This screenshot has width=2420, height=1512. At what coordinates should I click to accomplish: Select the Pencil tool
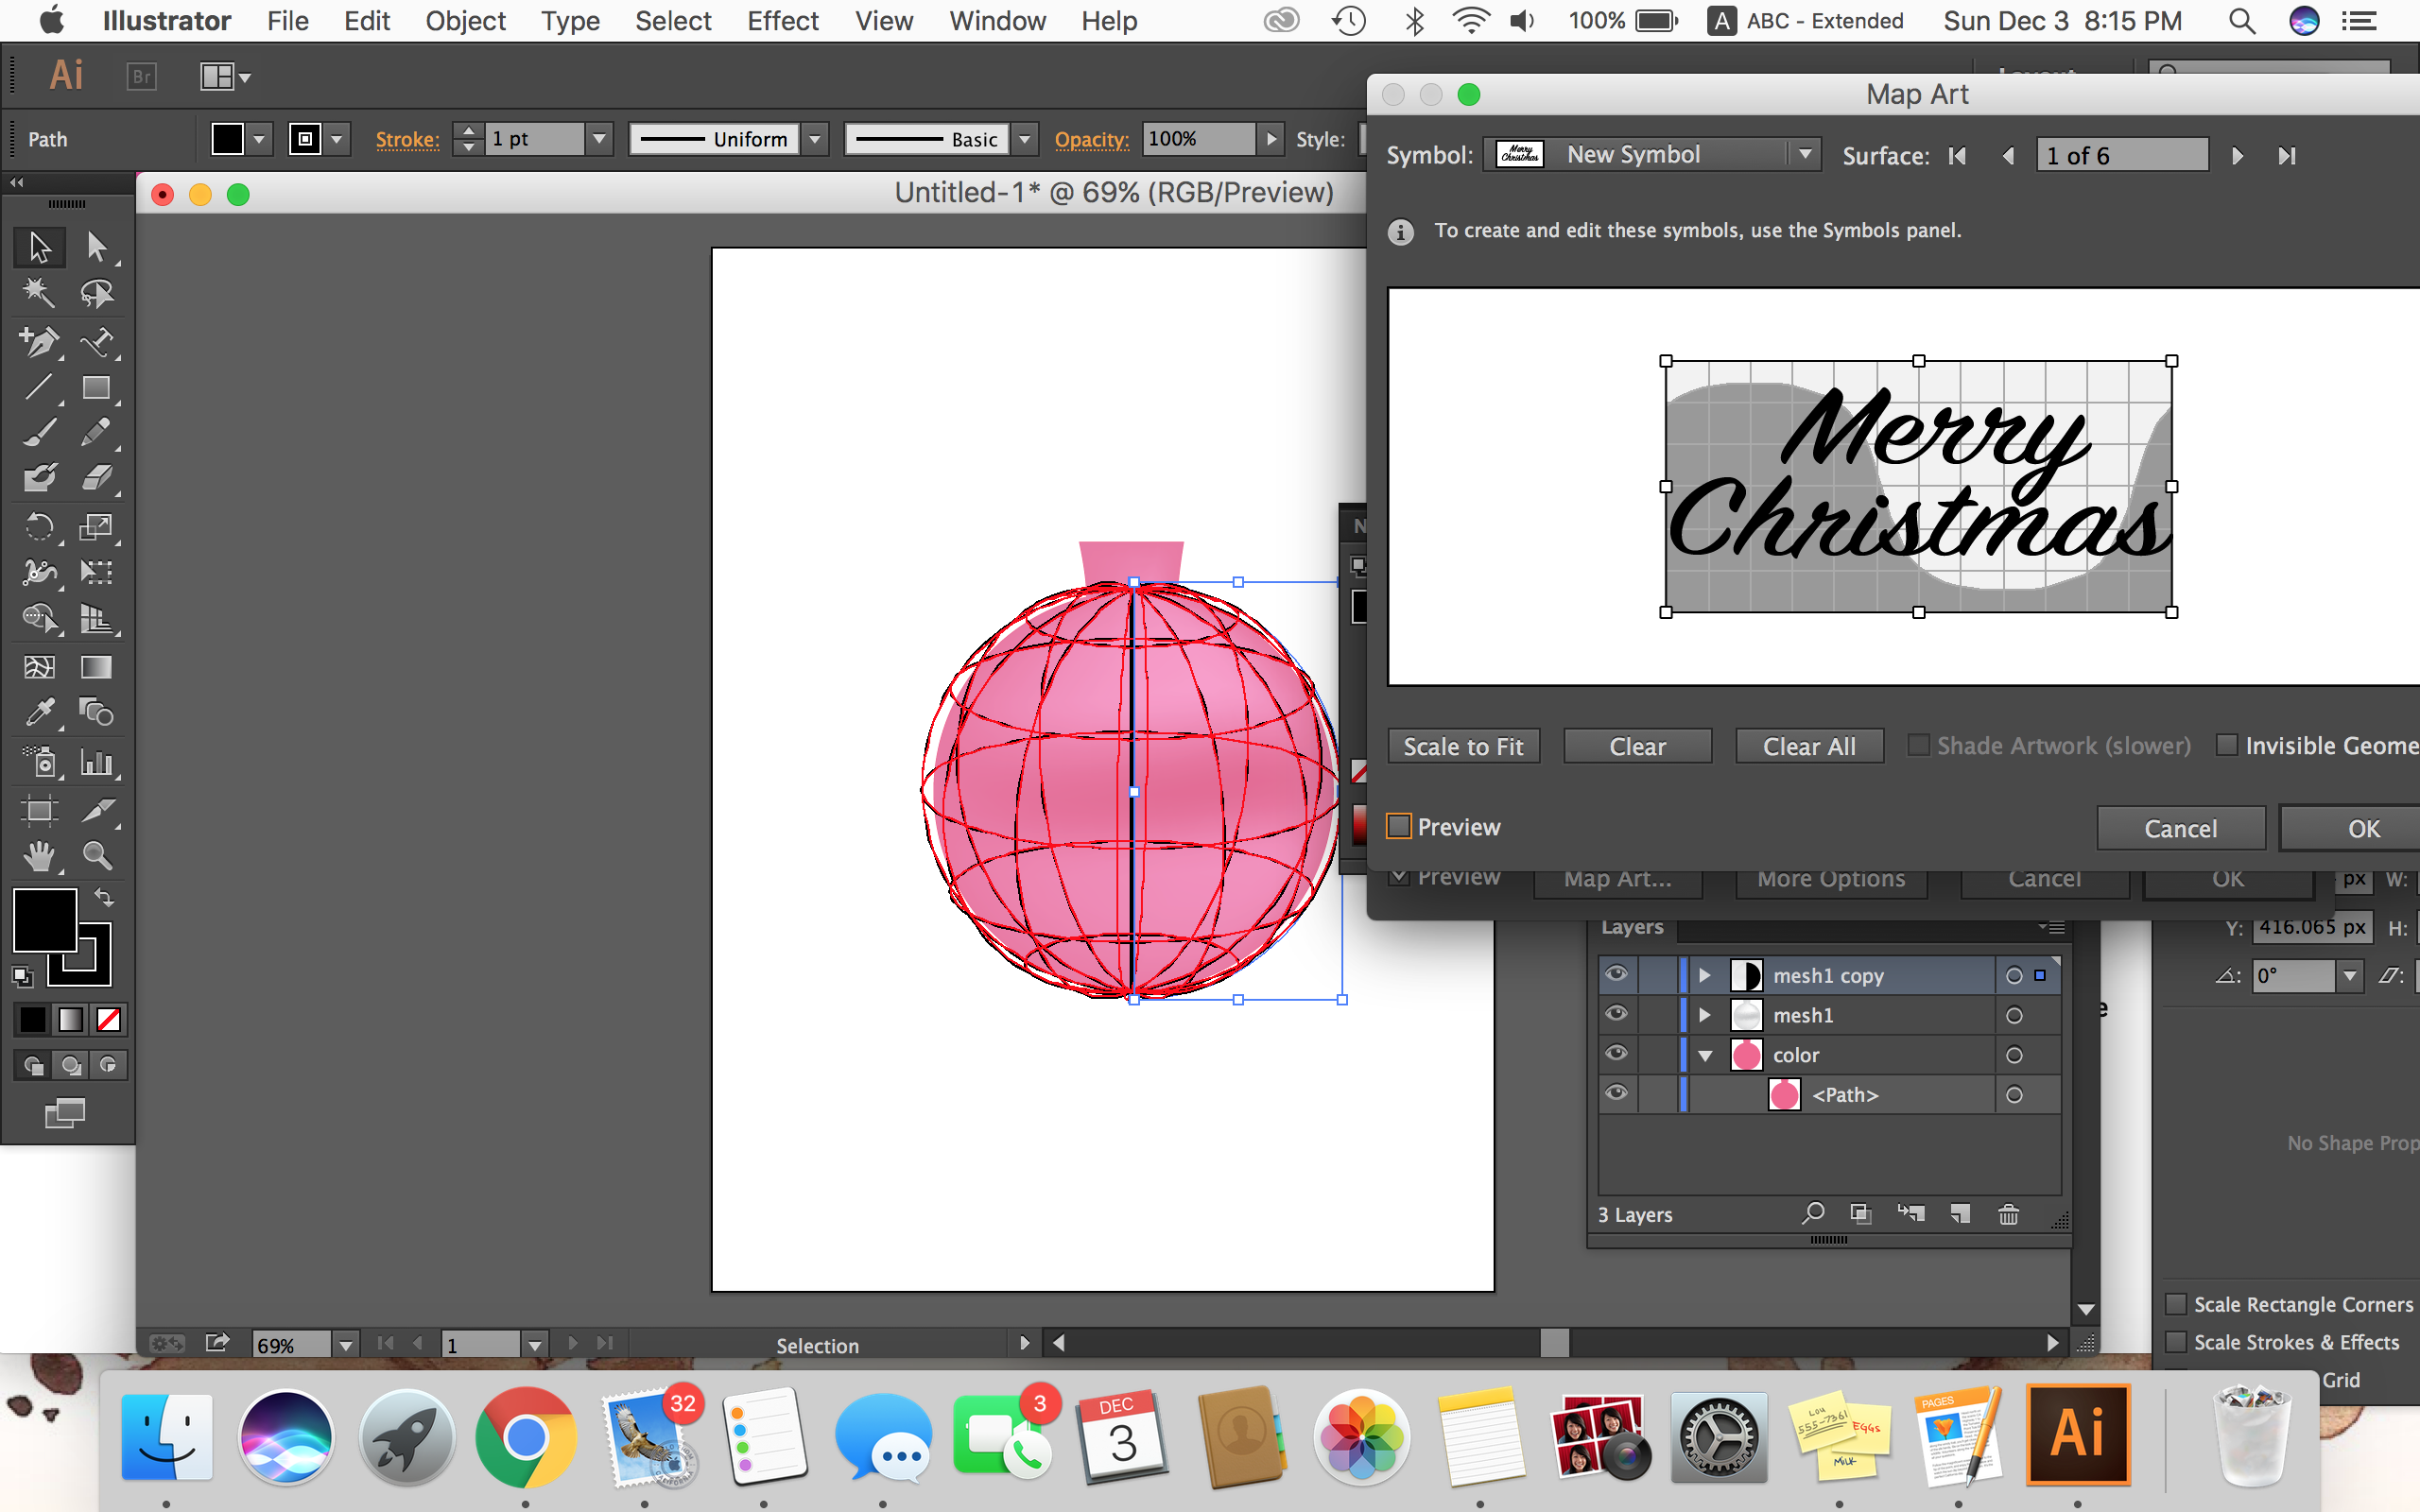coord(96,433)
